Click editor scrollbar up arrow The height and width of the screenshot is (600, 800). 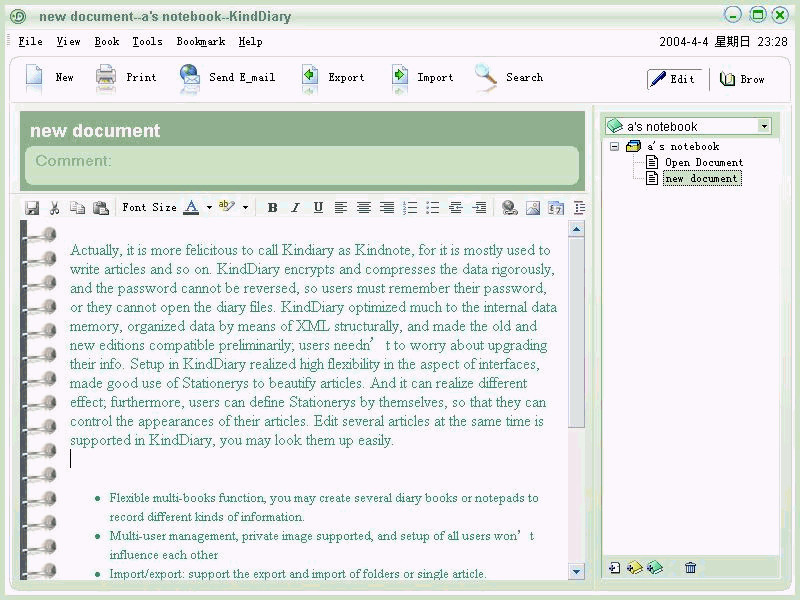(577, 229)
